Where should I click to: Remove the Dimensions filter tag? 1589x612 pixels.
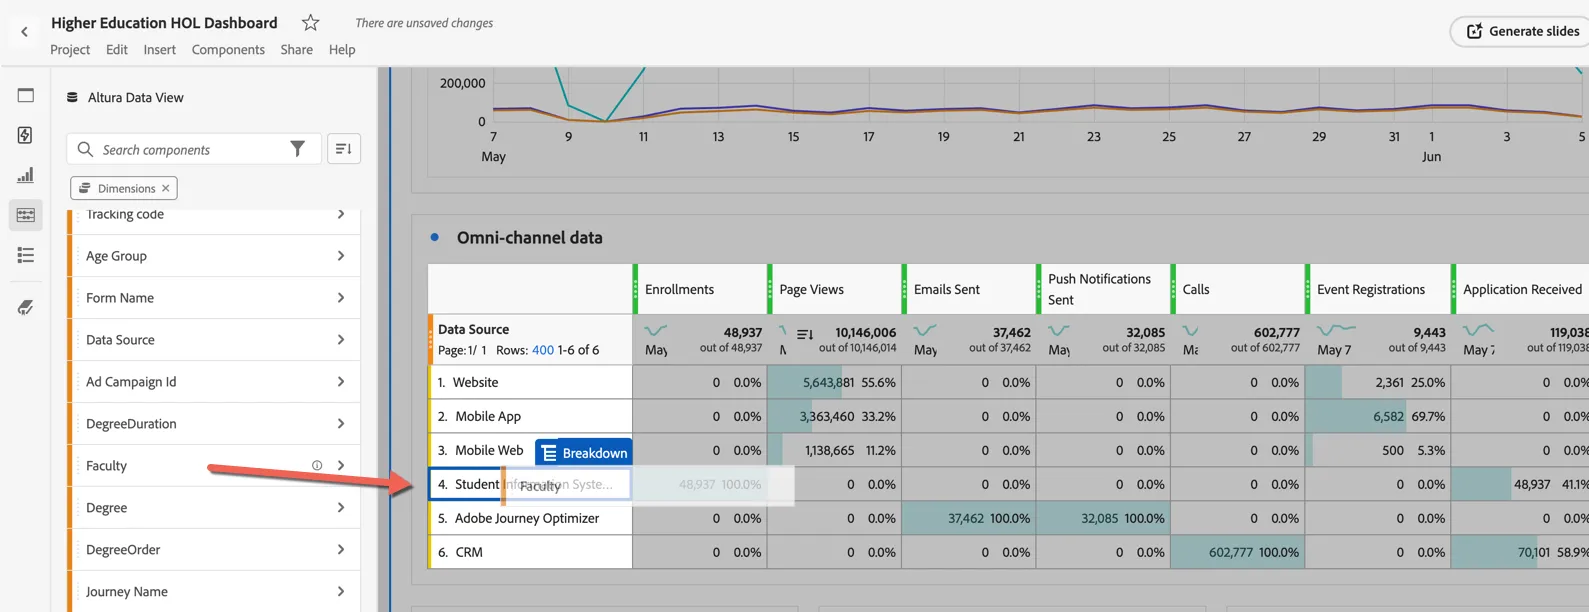(166, 188)
